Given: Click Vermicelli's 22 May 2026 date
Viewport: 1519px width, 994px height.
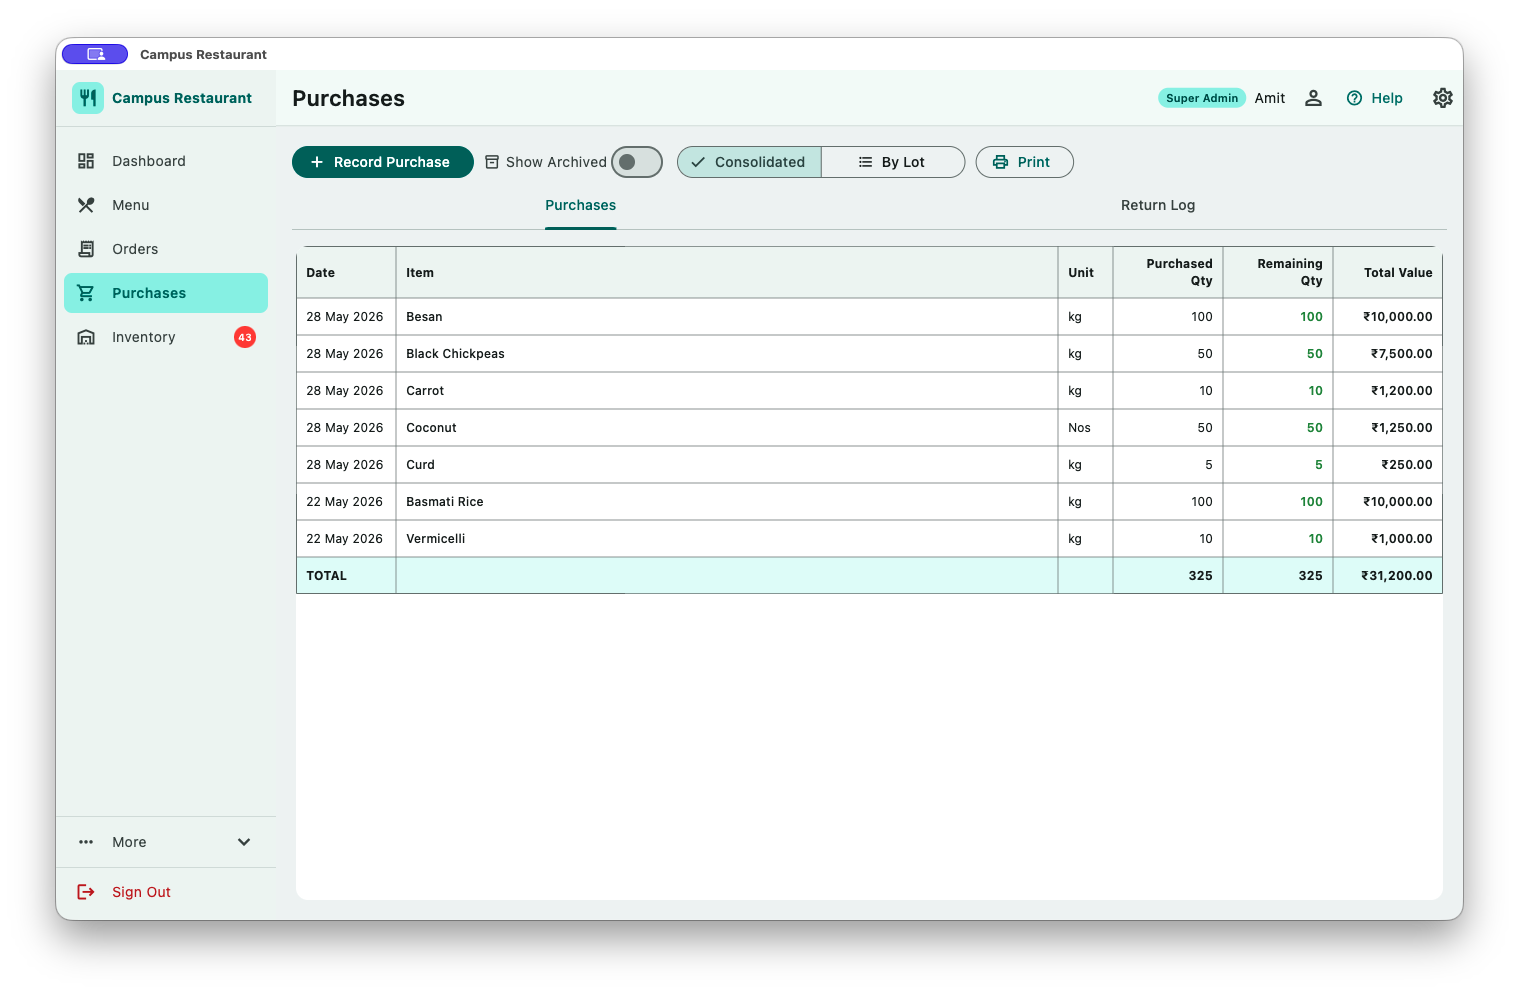Looking at the screenshot, I should click(x=344, y=539).
